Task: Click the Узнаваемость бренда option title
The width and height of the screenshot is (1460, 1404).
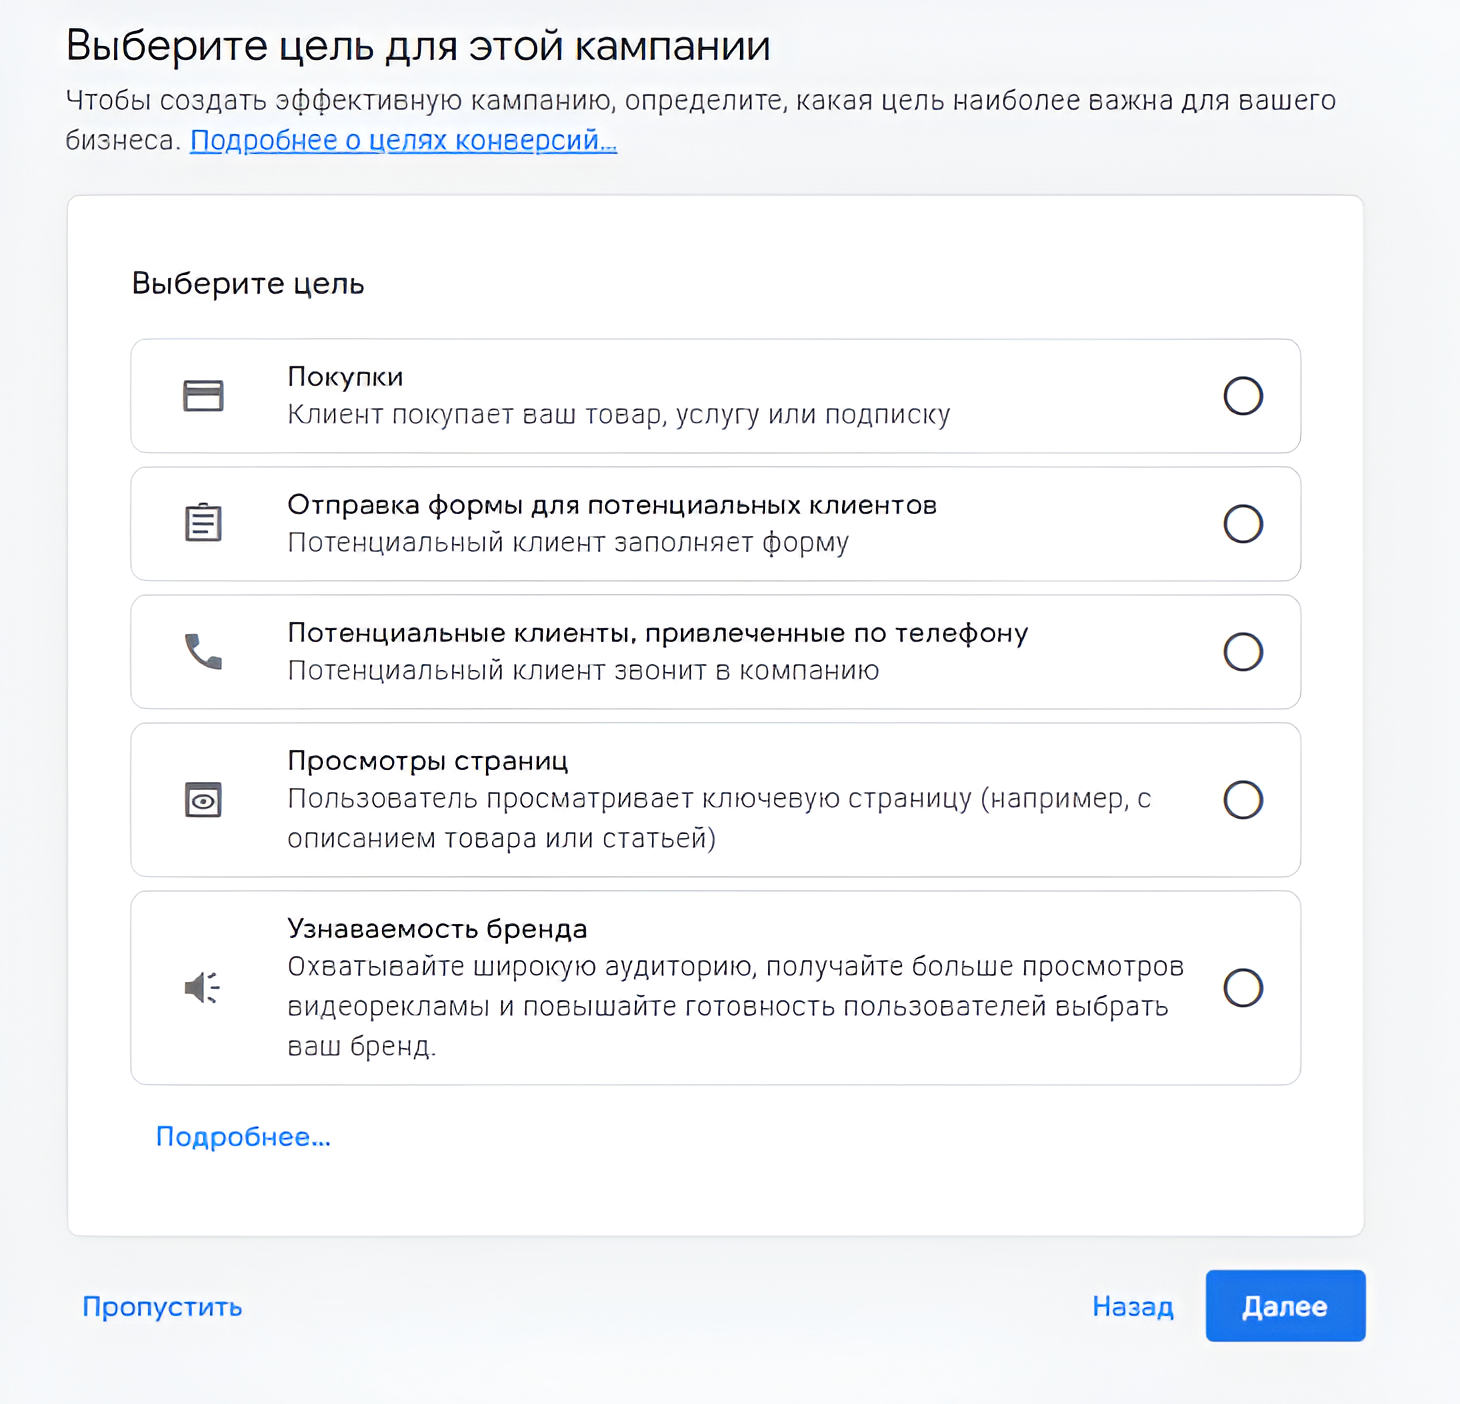Action: pos(437,929)
